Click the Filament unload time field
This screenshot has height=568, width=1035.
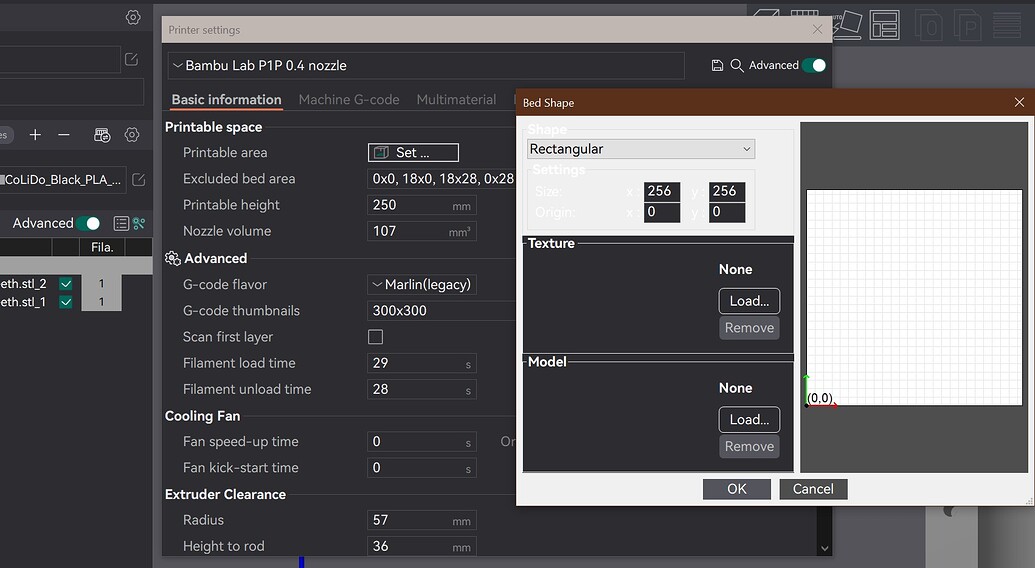pos(421,390)
